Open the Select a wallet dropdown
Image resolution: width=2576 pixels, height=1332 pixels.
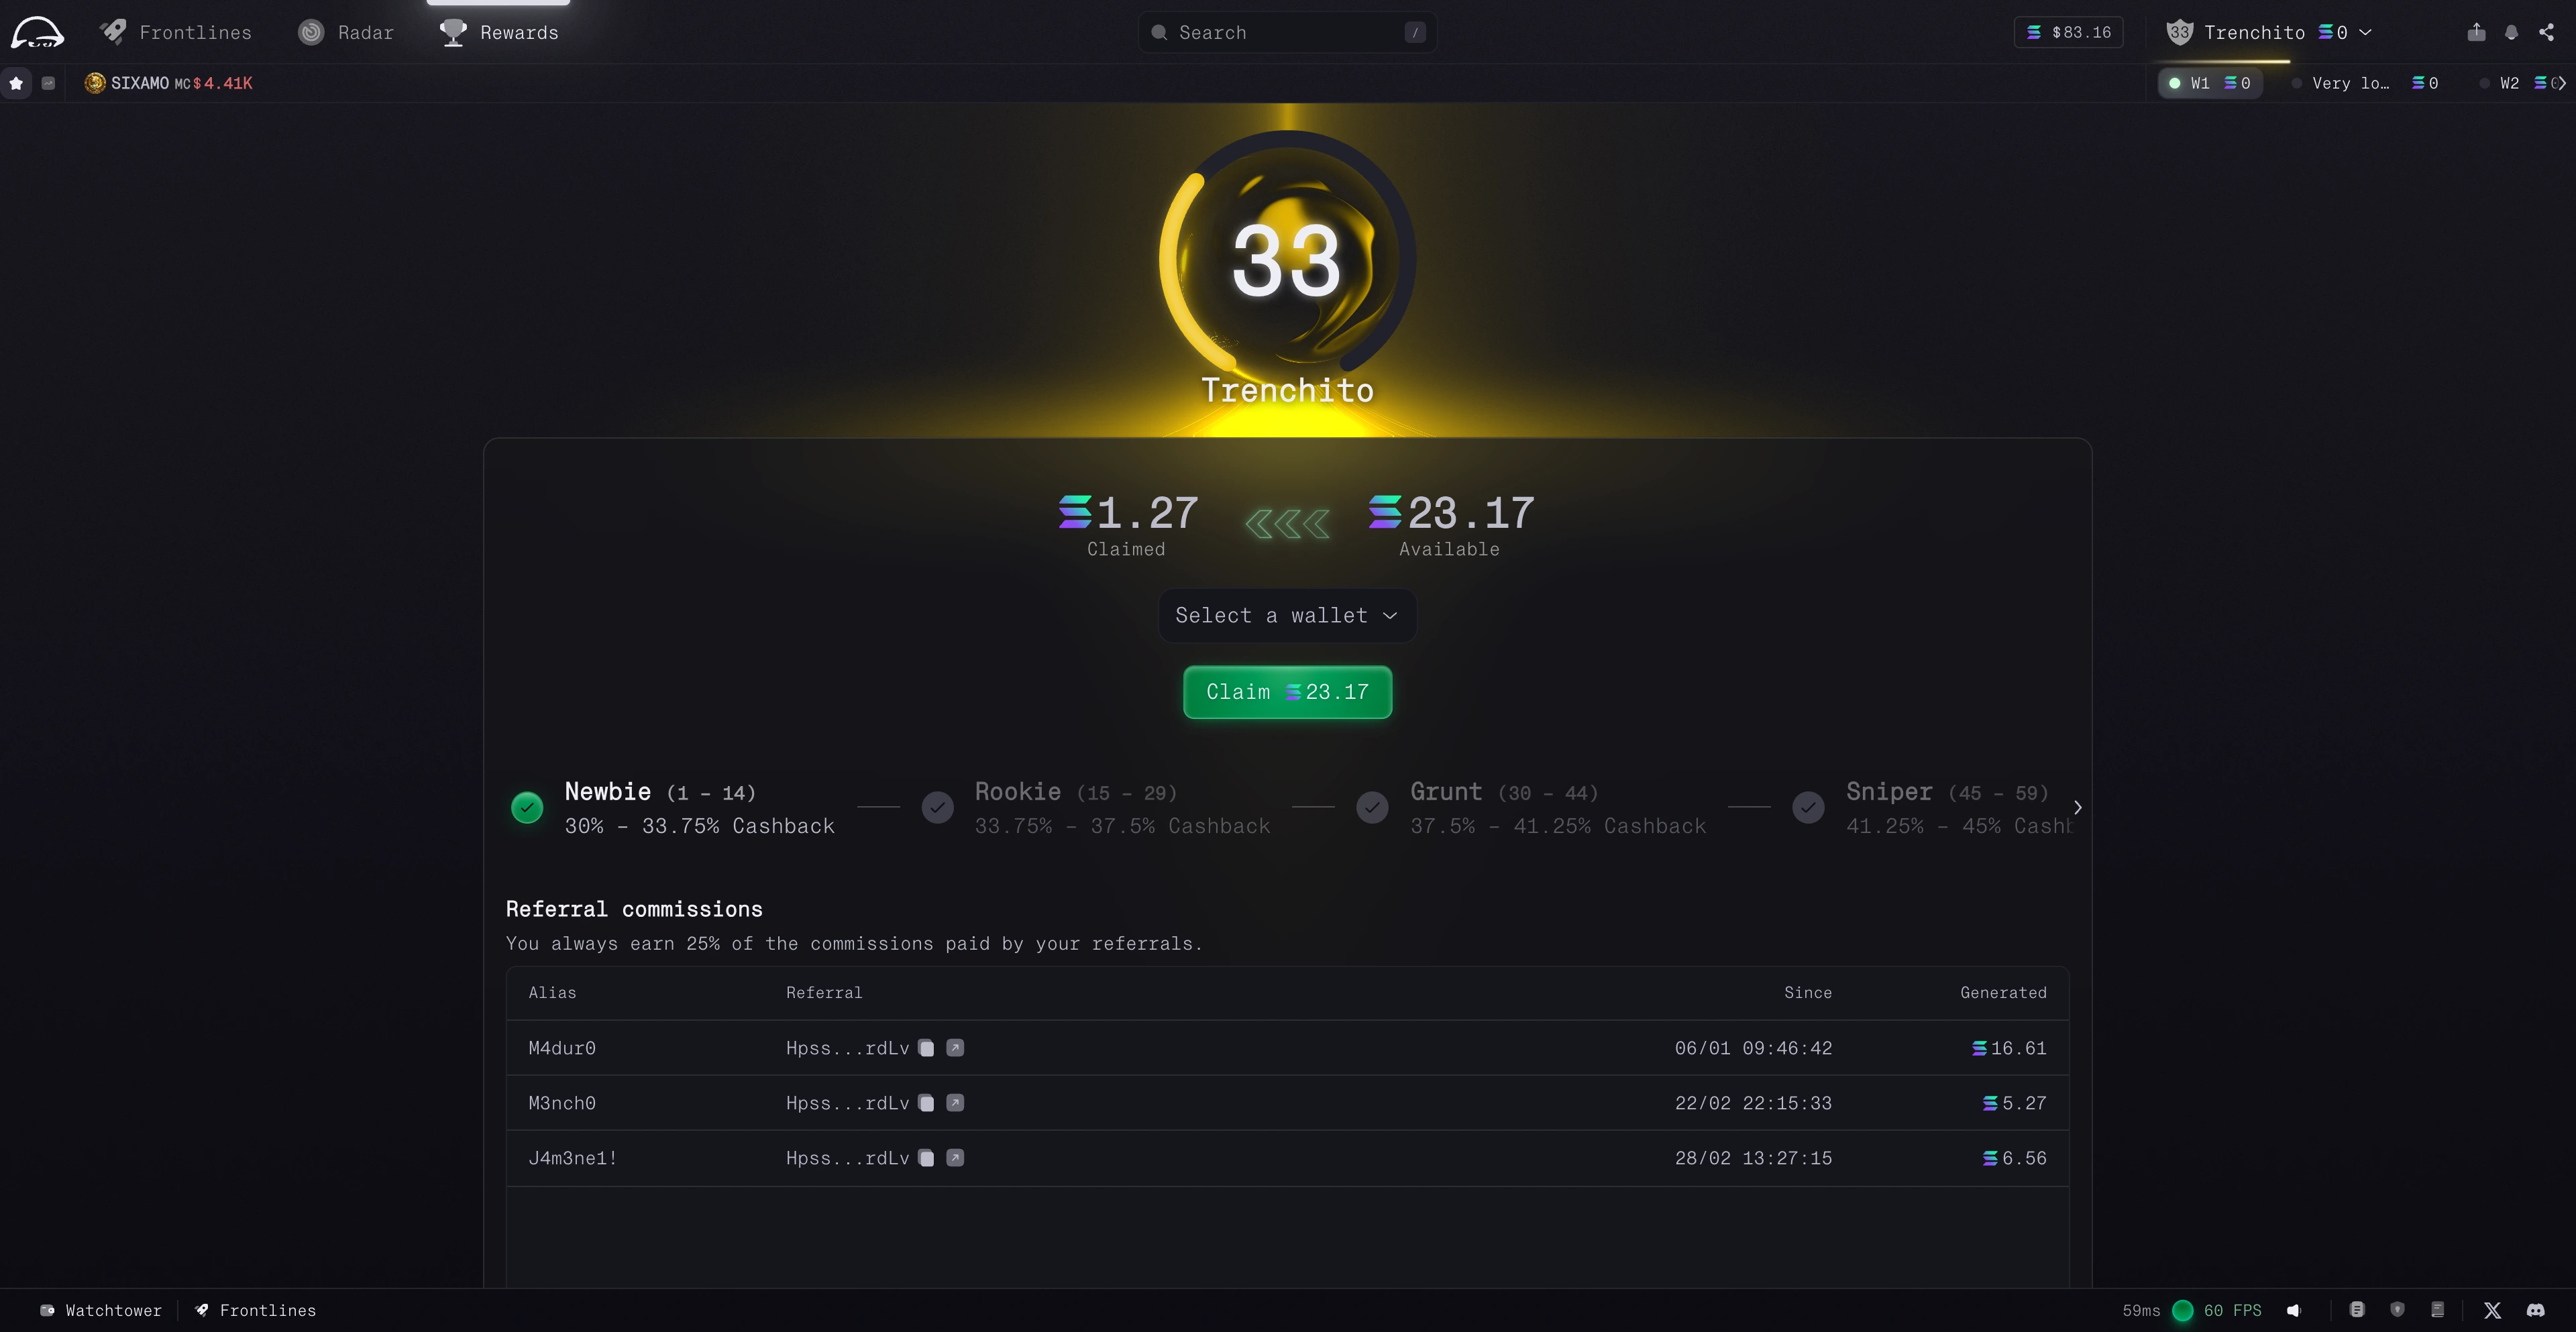pyautogui.click(x=1287, y=615)
